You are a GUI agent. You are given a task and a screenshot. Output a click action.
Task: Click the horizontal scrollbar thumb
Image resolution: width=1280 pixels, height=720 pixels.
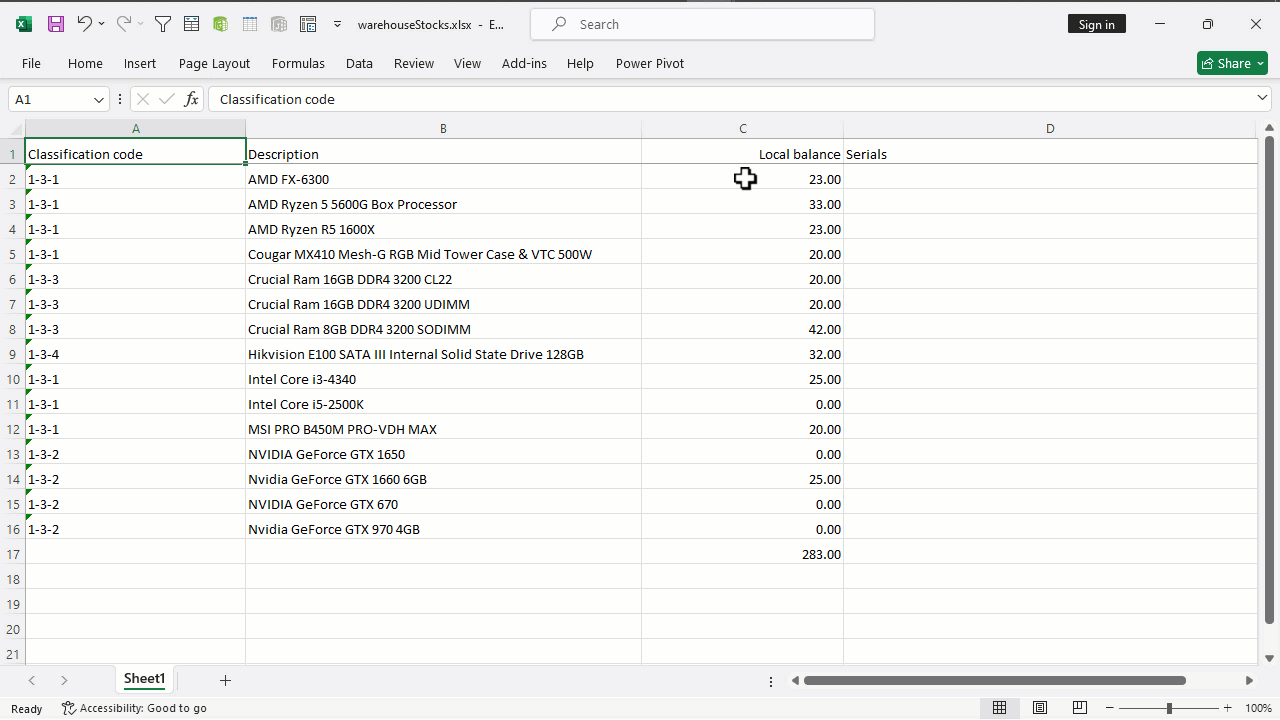click(995, 680)
